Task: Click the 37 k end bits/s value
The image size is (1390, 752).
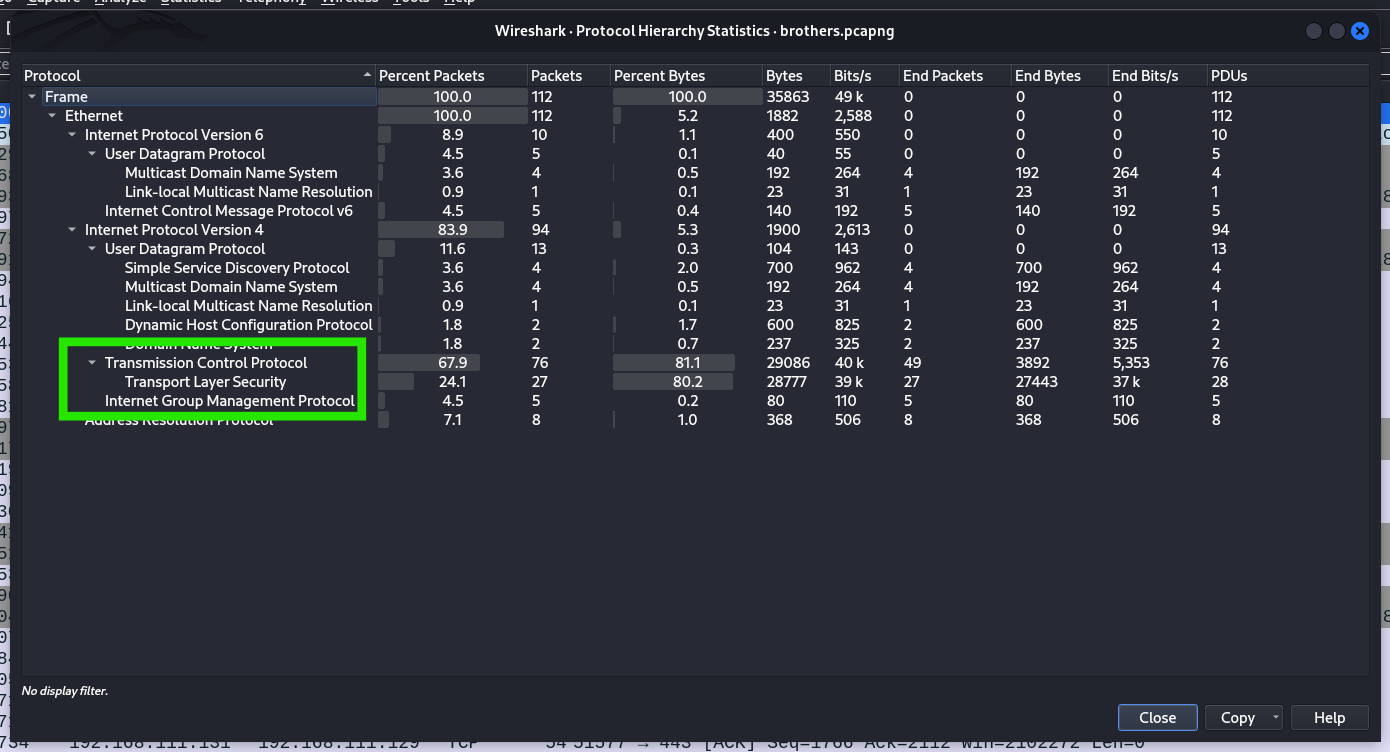Action: tap(1127, 382)
